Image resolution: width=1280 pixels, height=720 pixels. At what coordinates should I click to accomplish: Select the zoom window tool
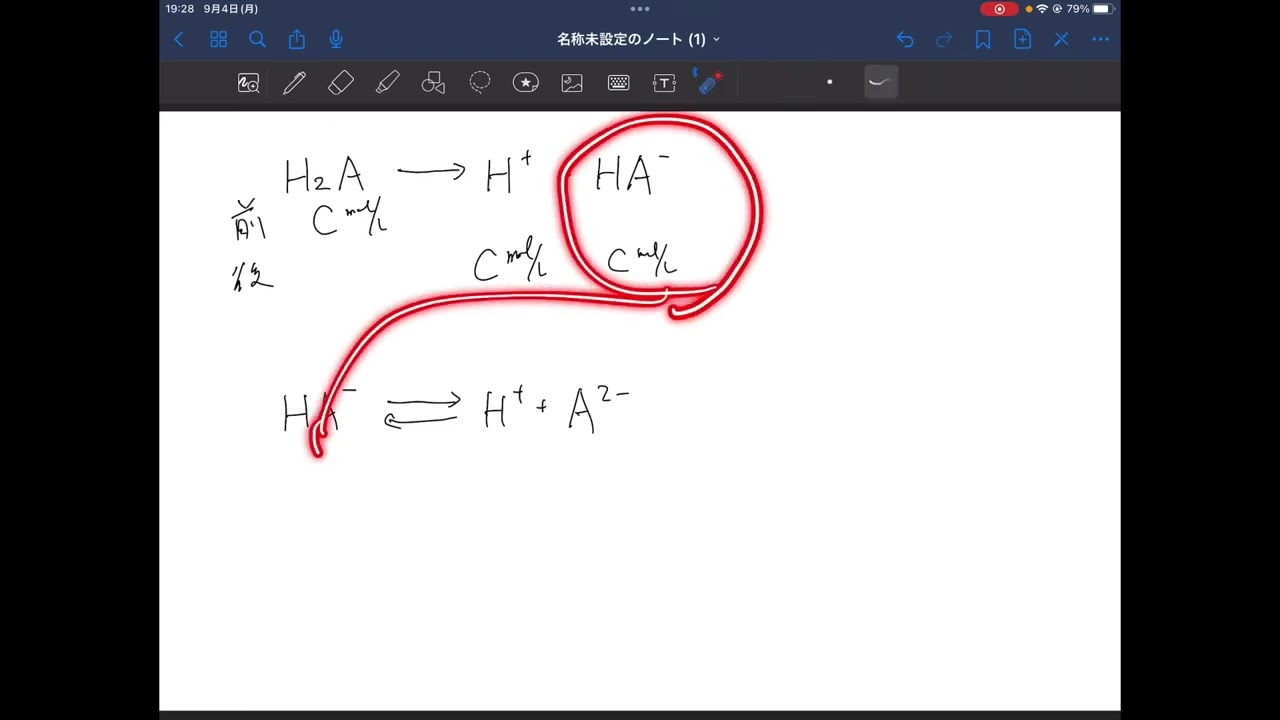click(248, 83)
